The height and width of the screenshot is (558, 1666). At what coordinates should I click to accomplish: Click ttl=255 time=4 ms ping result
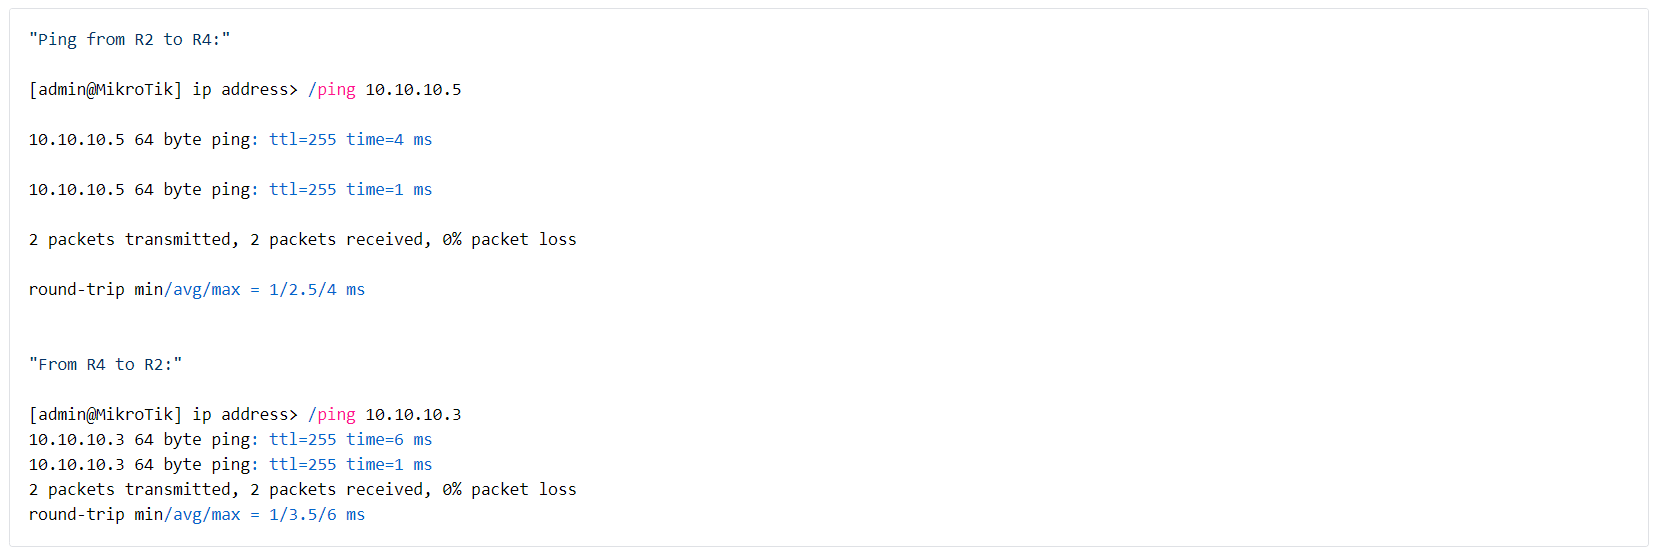(350, 139)
